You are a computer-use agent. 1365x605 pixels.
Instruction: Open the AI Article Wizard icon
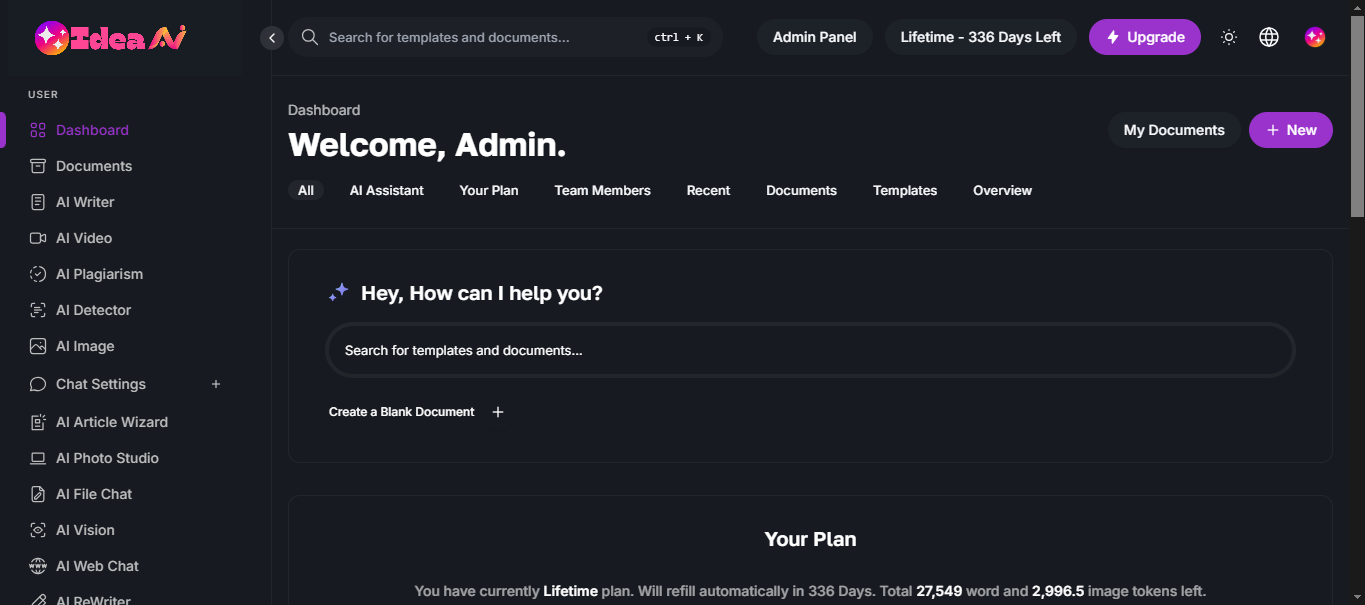(x=38, y=422)
